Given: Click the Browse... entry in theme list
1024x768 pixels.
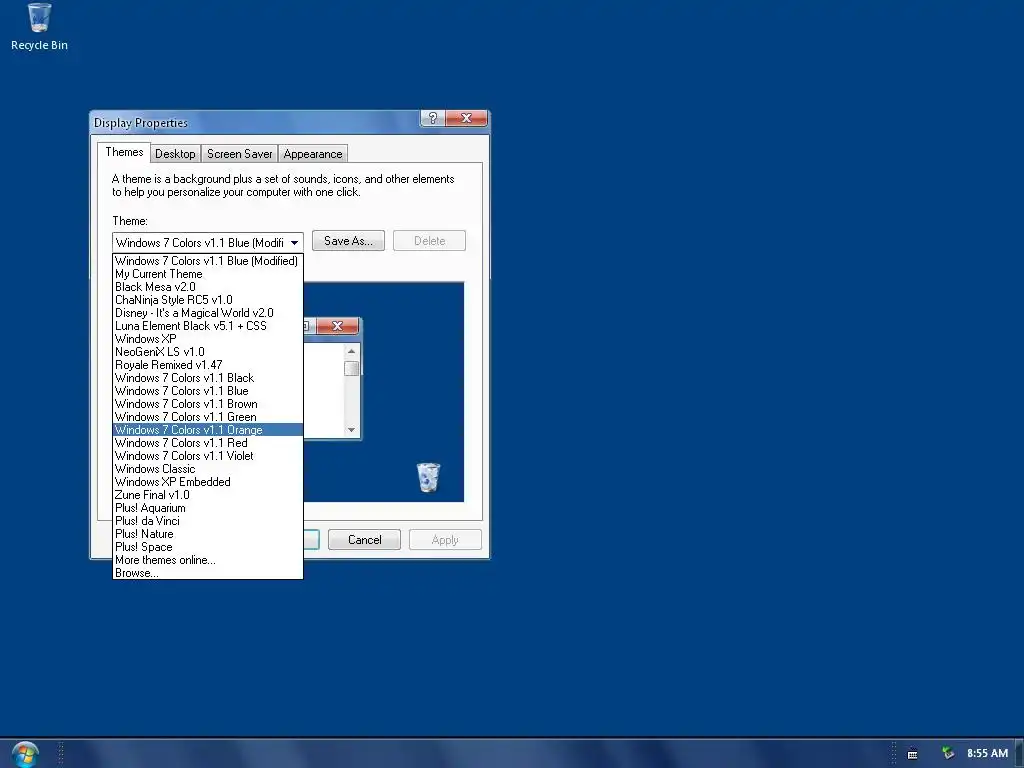Looking at the screenshot, I should 208,573.
